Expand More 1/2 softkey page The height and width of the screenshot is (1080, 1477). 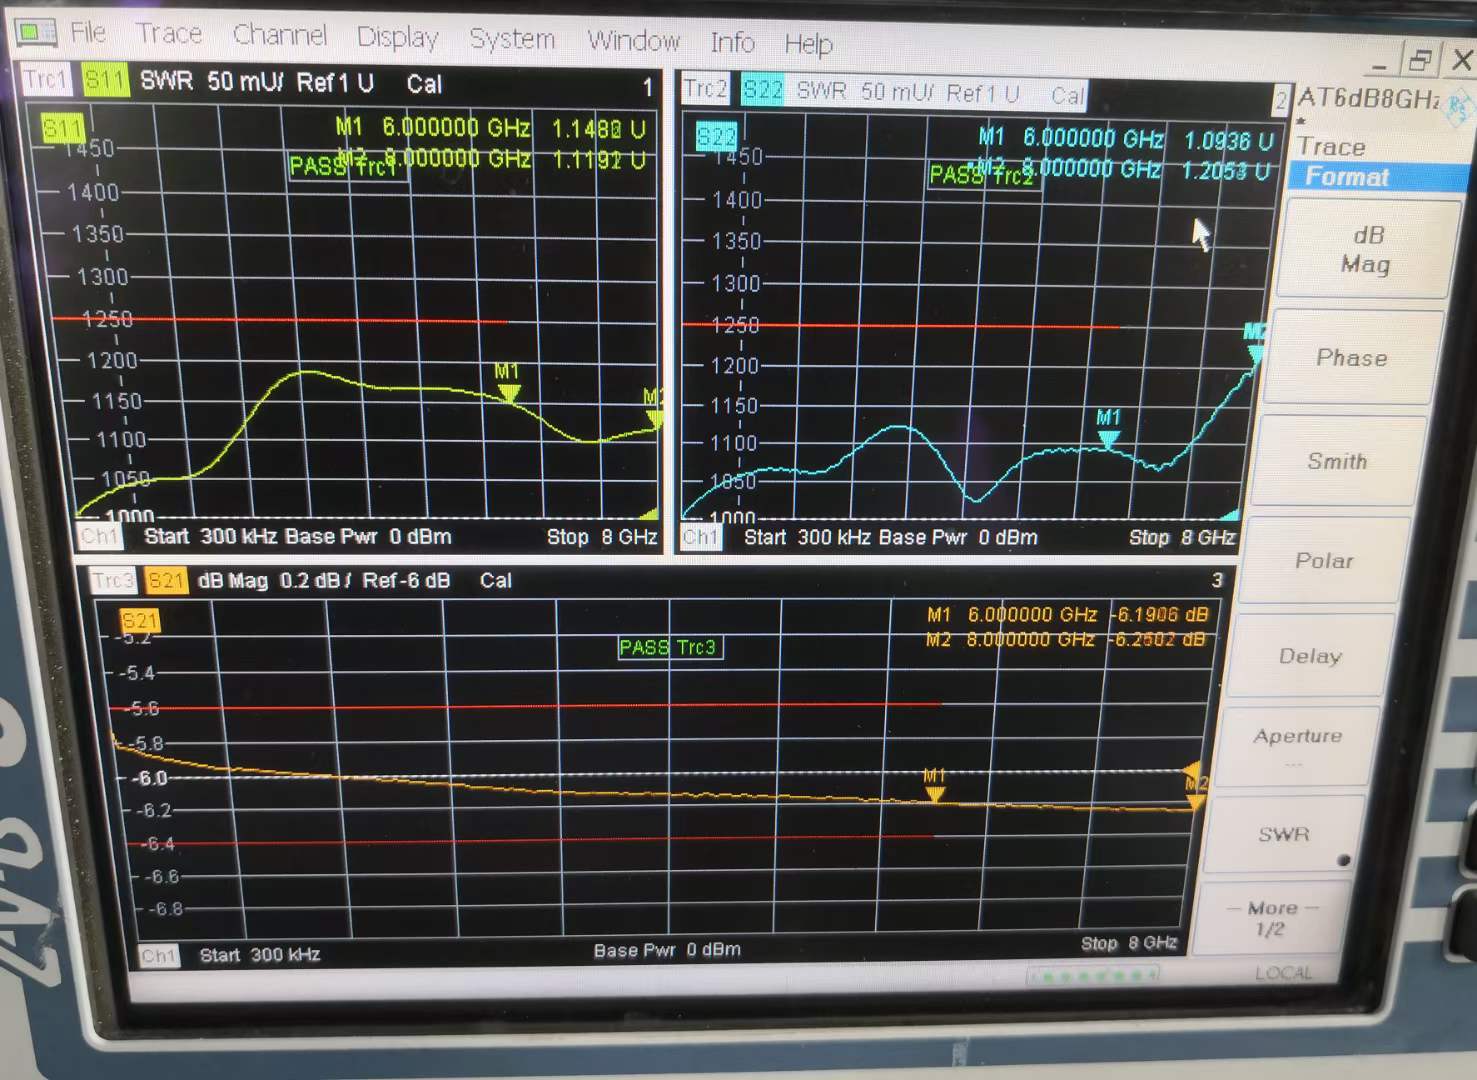(x=1271, y=918)
